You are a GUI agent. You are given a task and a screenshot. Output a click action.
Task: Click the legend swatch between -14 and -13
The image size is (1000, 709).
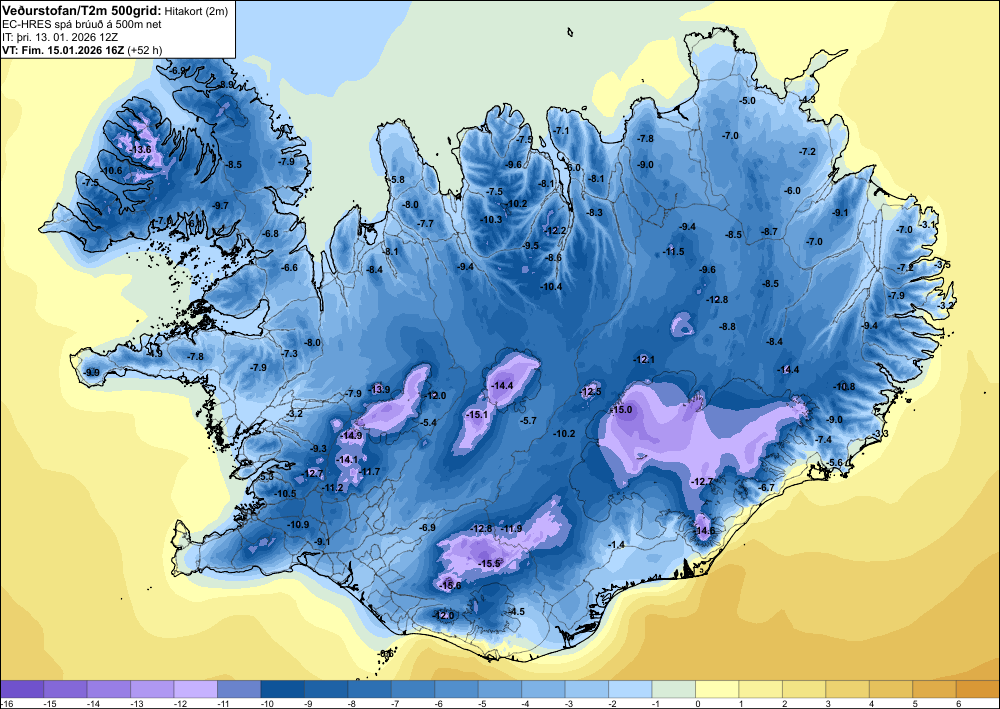[x=109, y=689]
